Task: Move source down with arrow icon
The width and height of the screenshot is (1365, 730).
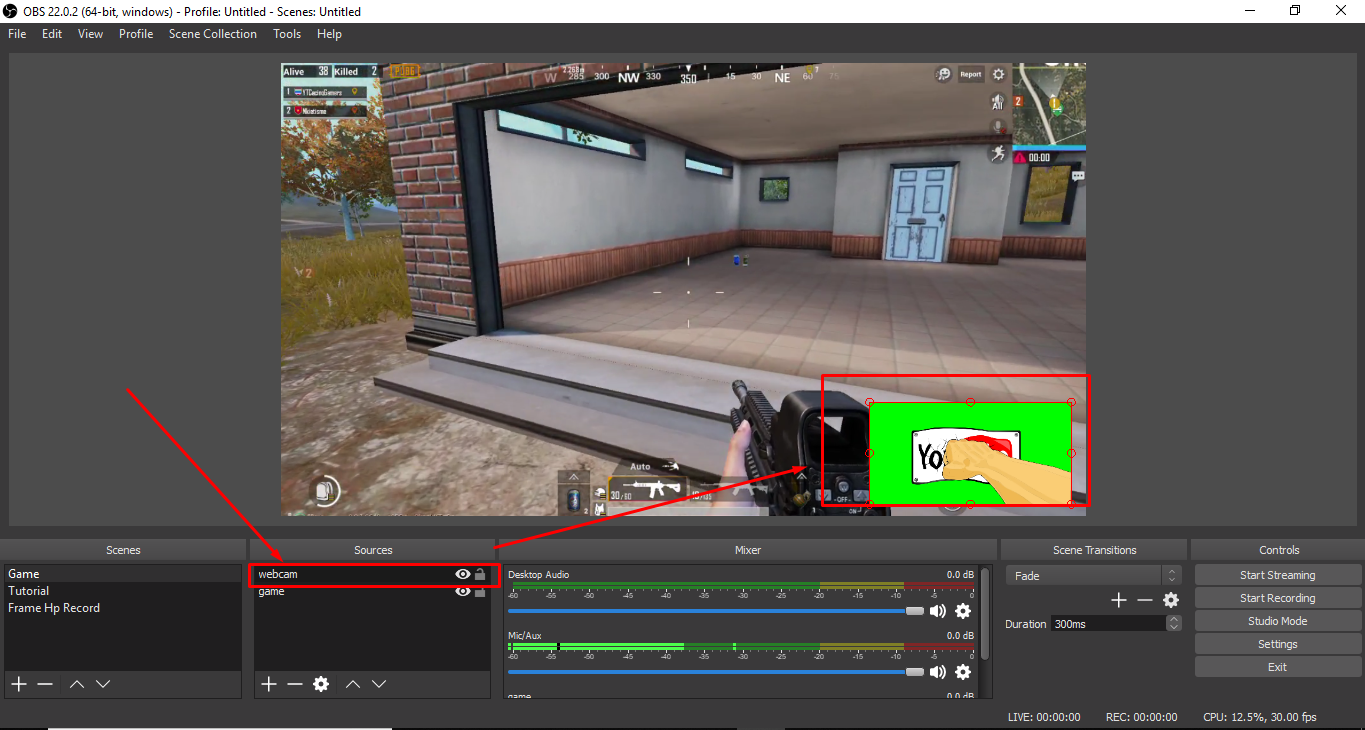Action: 379,684
